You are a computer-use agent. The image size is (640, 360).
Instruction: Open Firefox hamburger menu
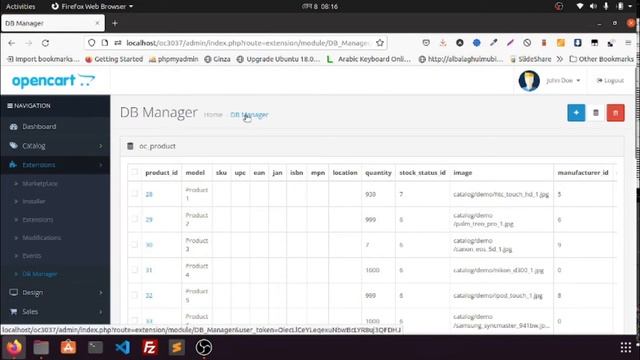click(628, 43)
